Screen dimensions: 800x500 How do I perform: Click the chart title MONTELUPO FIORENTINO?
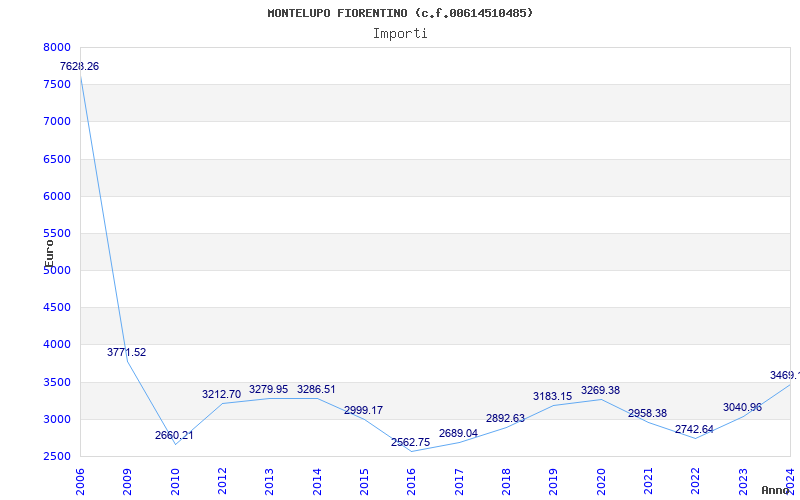coord(400,13)
